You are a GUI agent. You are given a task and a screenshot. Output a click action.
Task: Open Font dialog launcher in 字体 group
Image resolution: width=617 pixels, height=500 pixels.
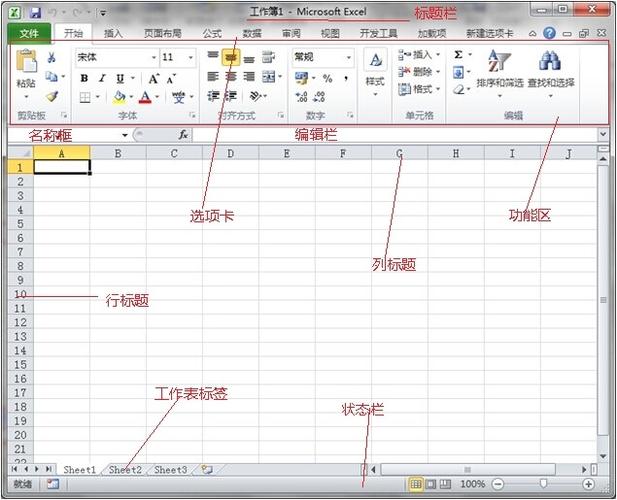[x=192, y=115]
